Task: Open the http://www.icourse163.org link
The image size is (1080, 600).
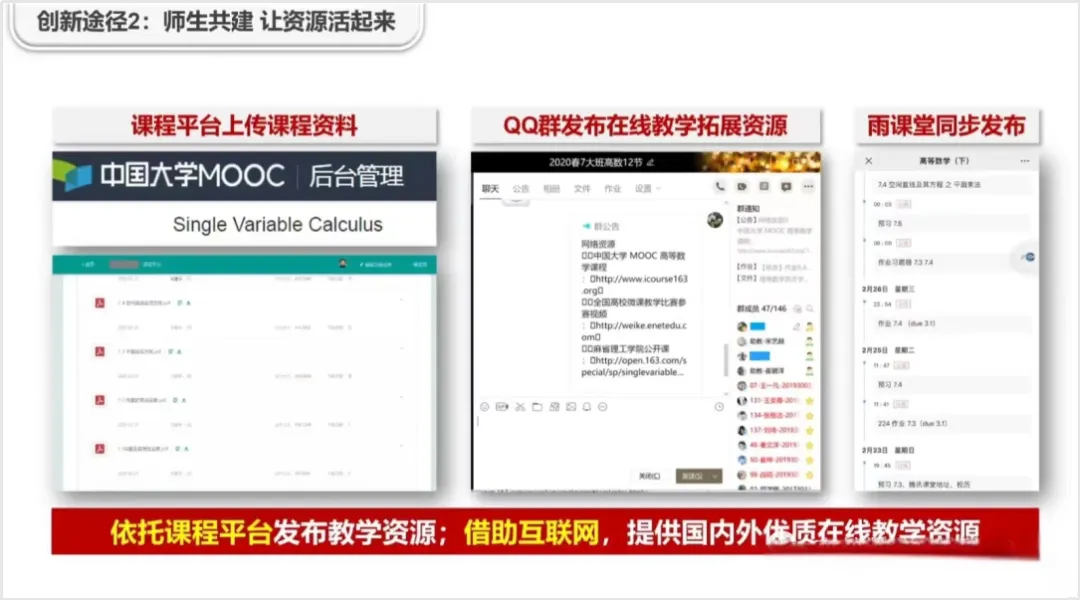Action: point(634,285)
